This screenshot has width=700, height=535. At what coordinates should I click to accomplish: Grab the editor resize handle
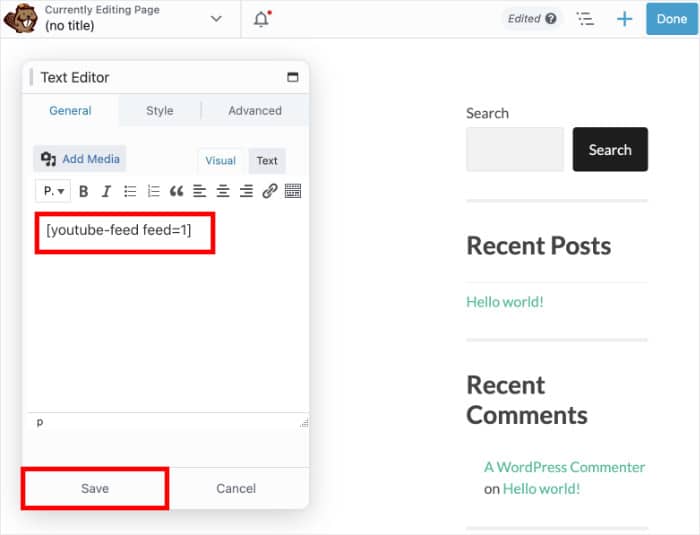[304, 422]
